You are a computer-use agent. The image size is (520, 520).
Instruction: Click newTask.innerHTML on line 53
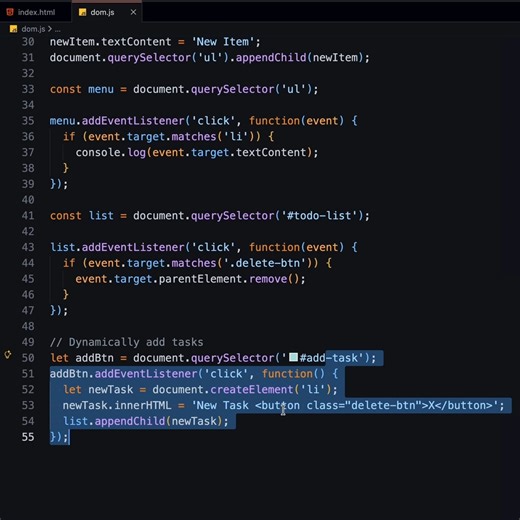[x=117, y=406]
